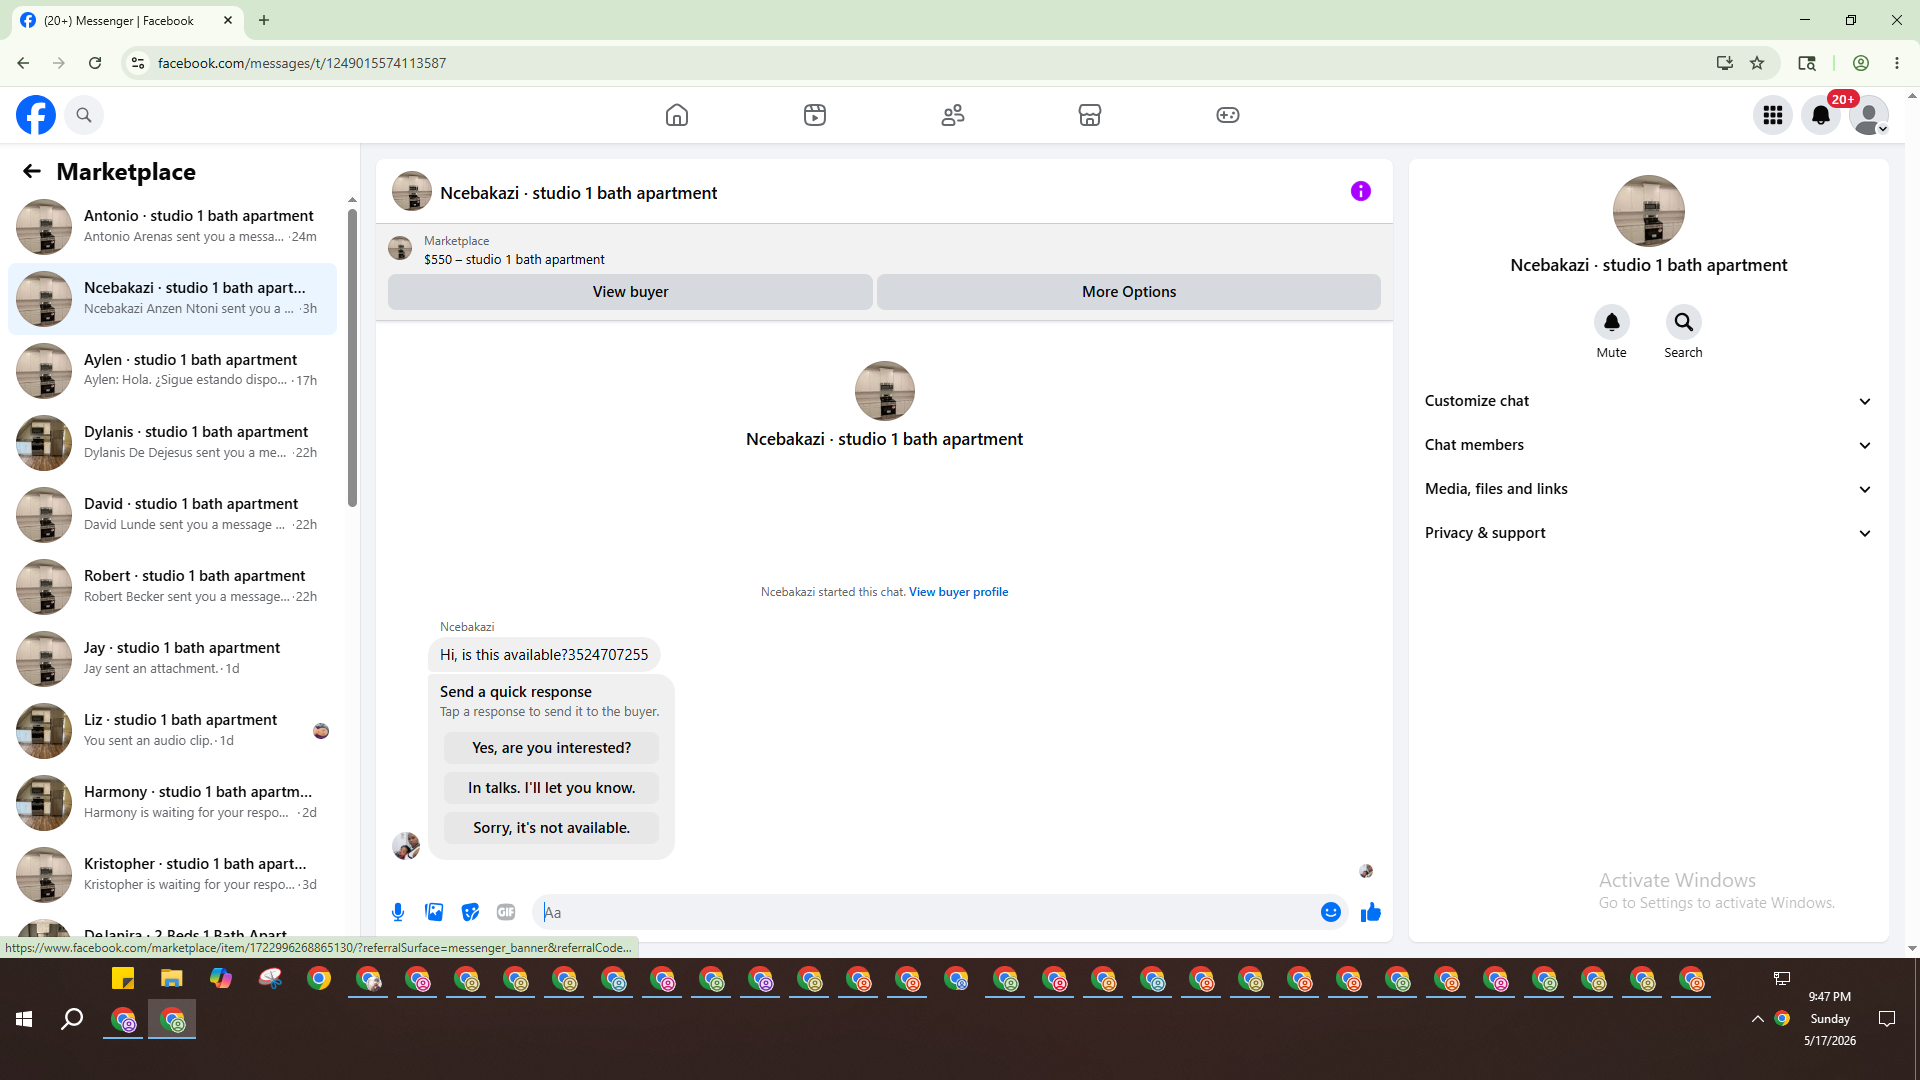Open the Facebook logo home link
Screen dimensions: 1920x1080
(36, 115)
